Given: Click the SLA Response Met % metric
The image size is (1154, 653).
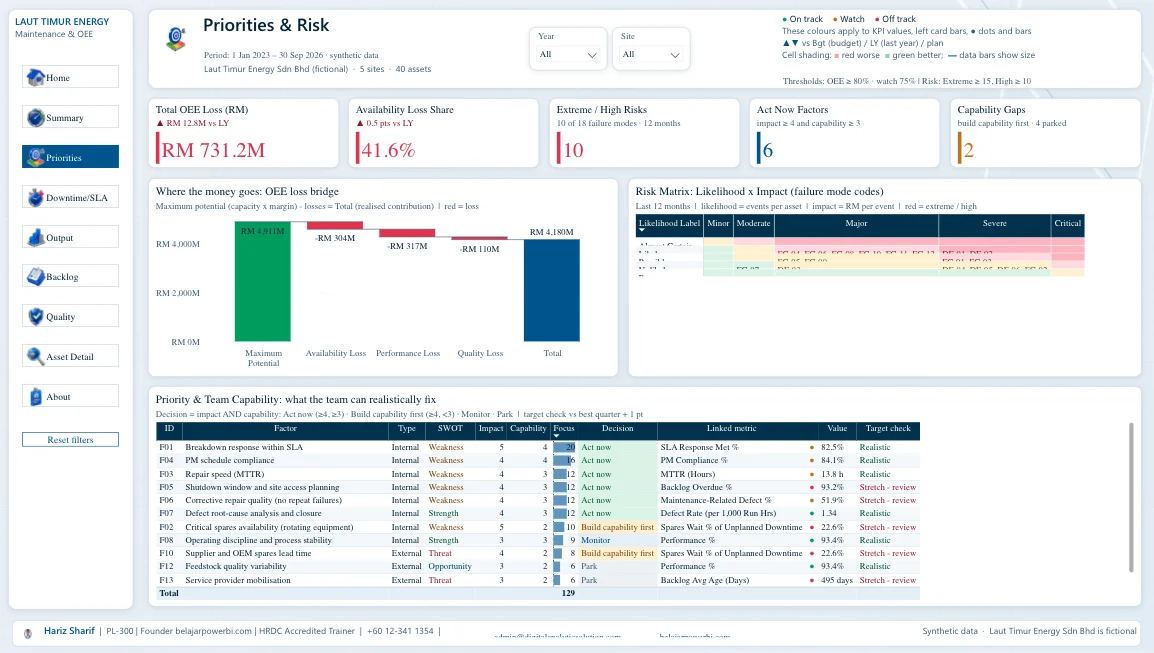Looking at the screenshot, I should click(699, 447).
